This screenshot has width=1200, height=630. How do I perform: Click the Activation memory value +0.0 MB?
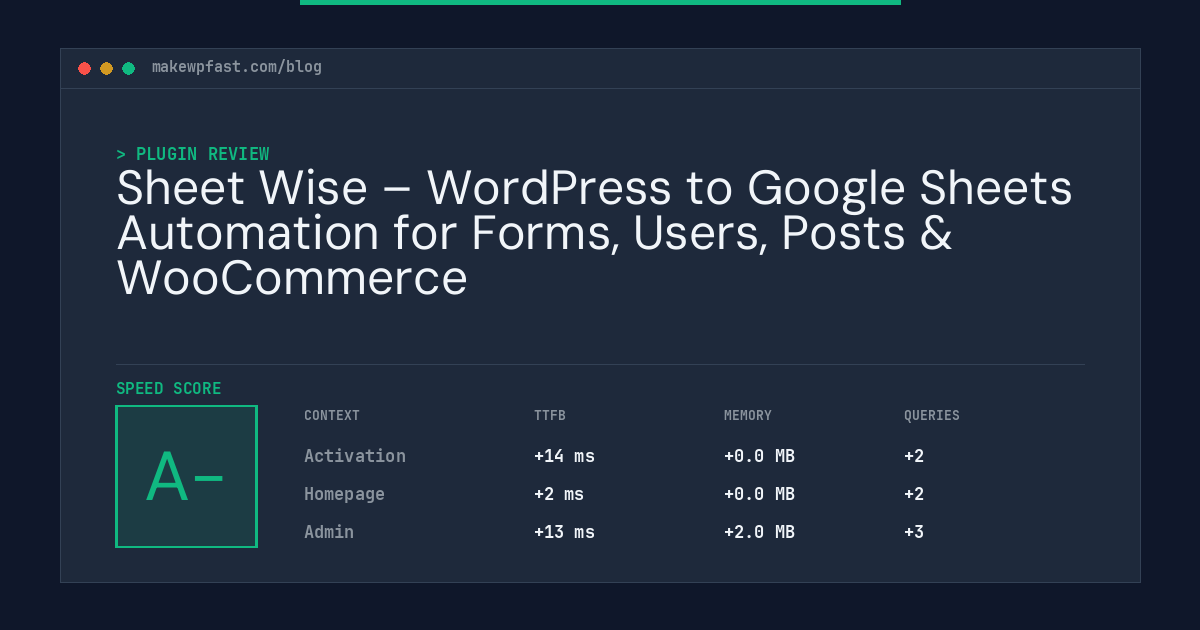click(759, 456)
